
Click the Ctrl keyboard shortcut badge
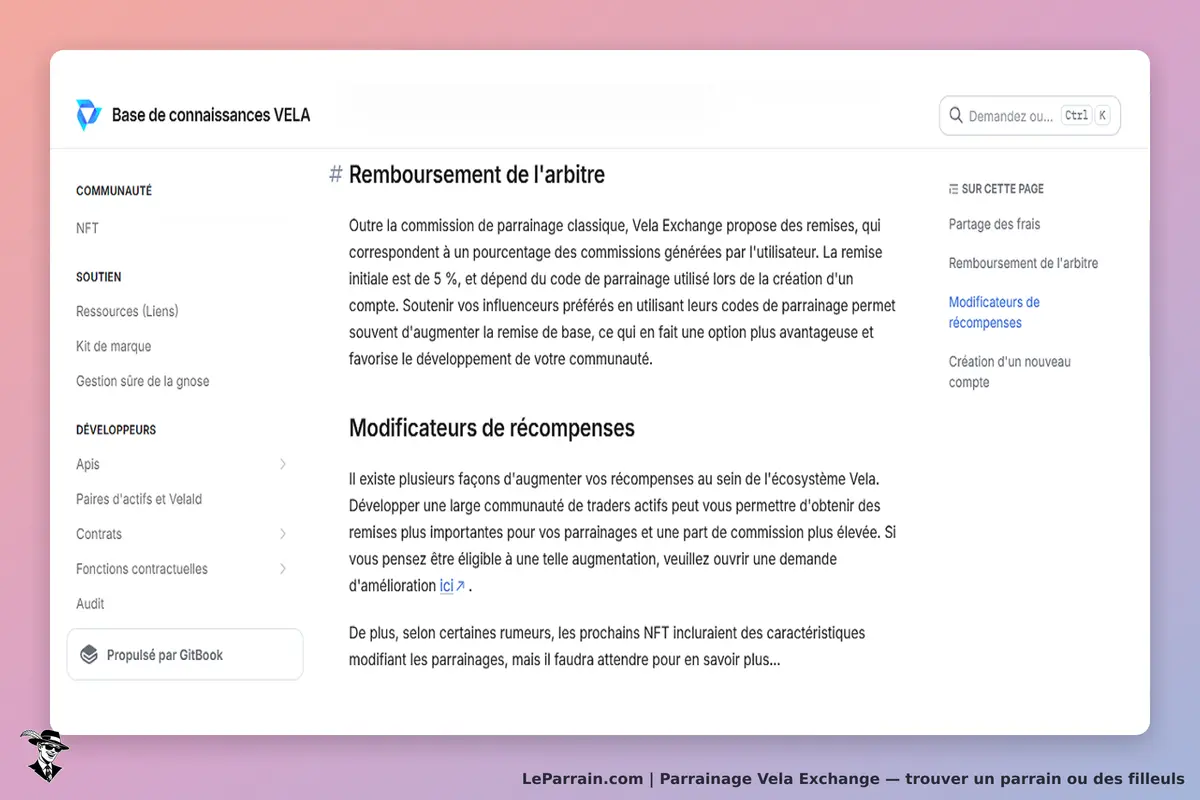click(x=1076, y=116)
